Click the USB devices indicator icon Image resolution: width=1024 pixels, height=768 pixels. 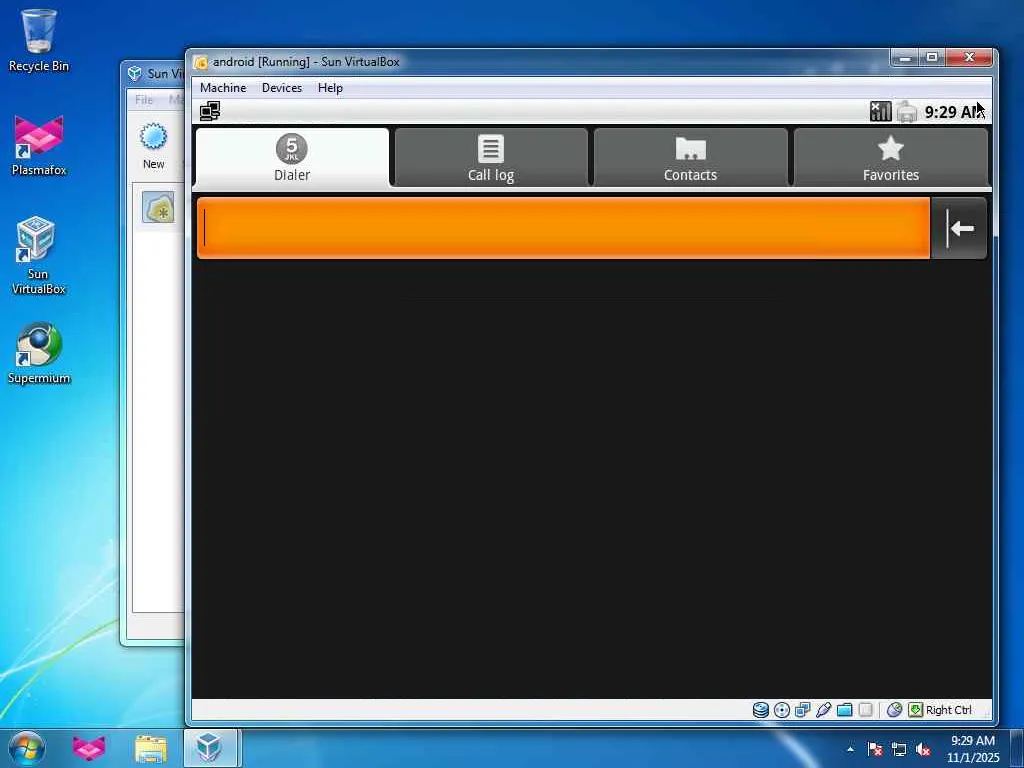(x=824, y=710)
